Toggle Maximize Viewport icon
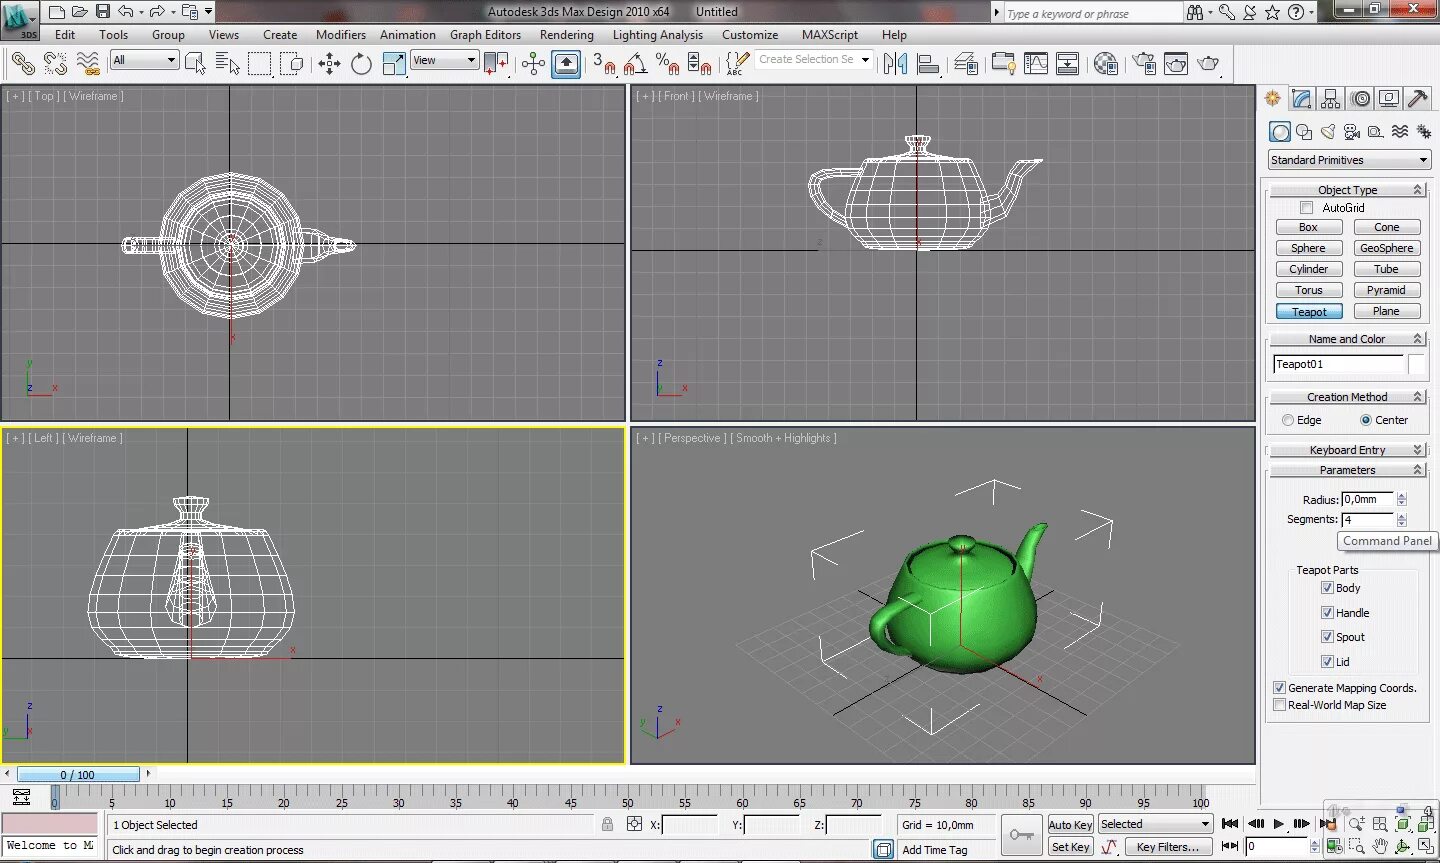The width and height of the screenshot is (1440, 863). tap(1426, 847)
